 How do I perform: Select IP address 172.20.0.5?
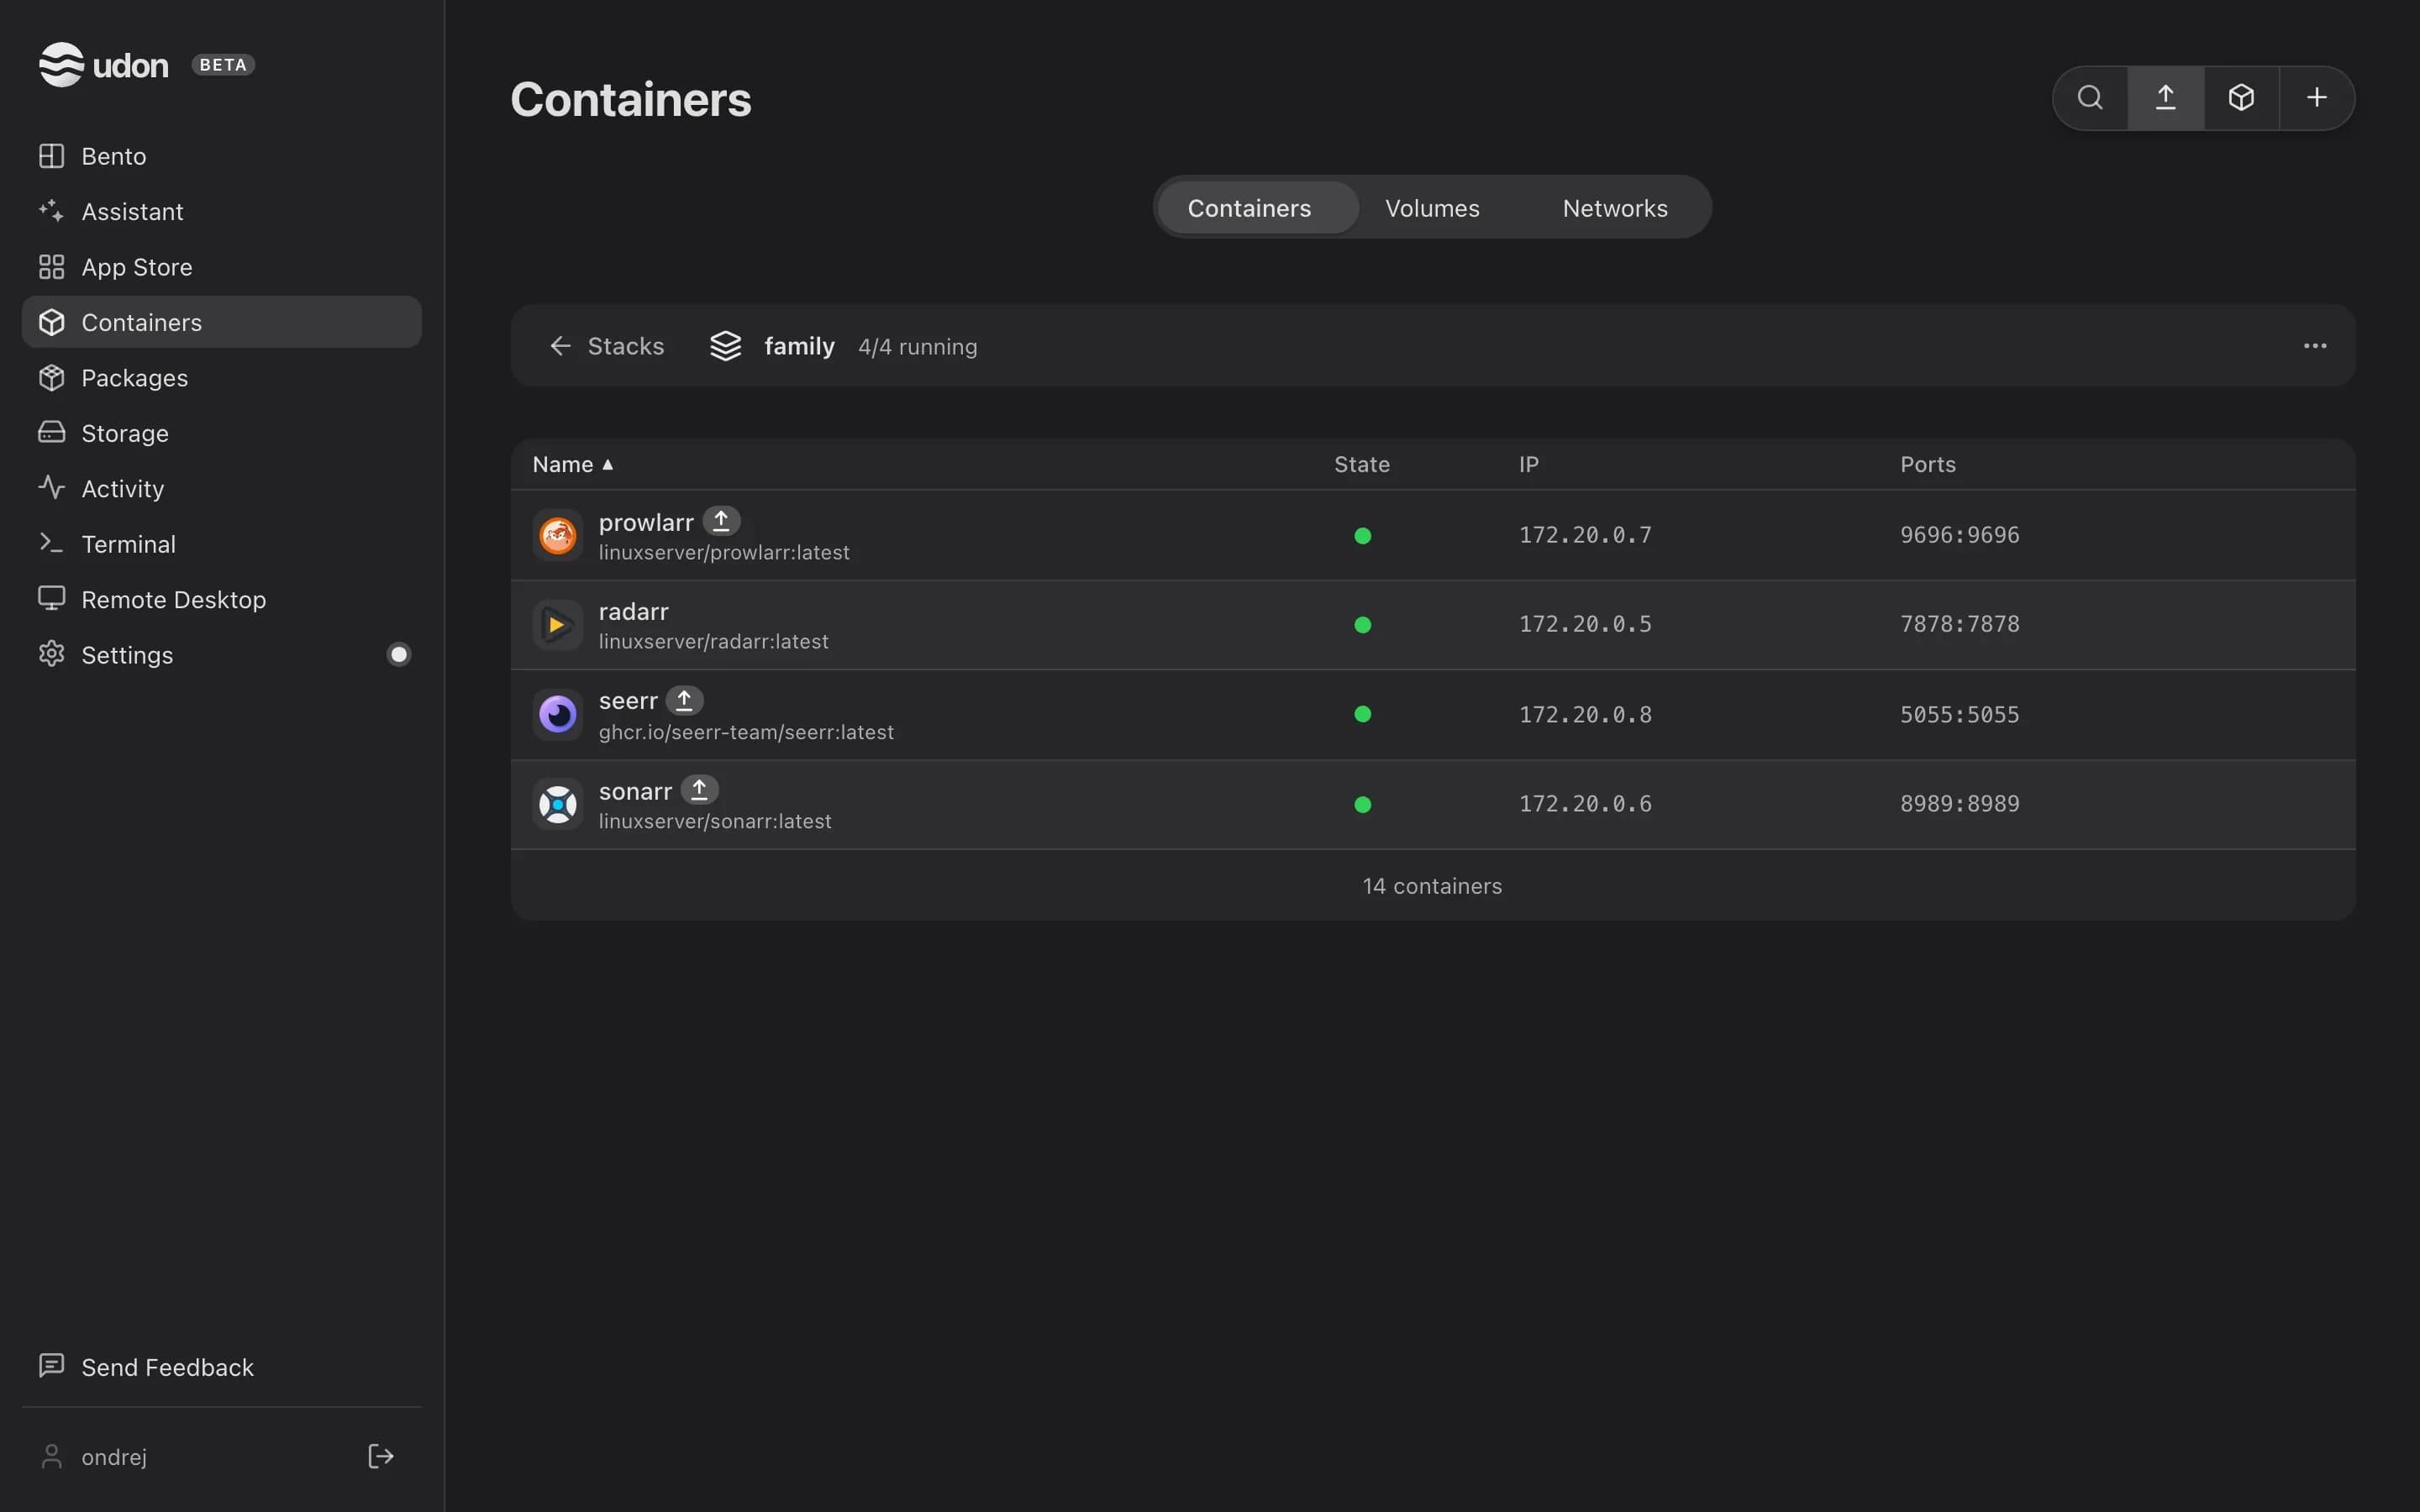click(1585, 624)
